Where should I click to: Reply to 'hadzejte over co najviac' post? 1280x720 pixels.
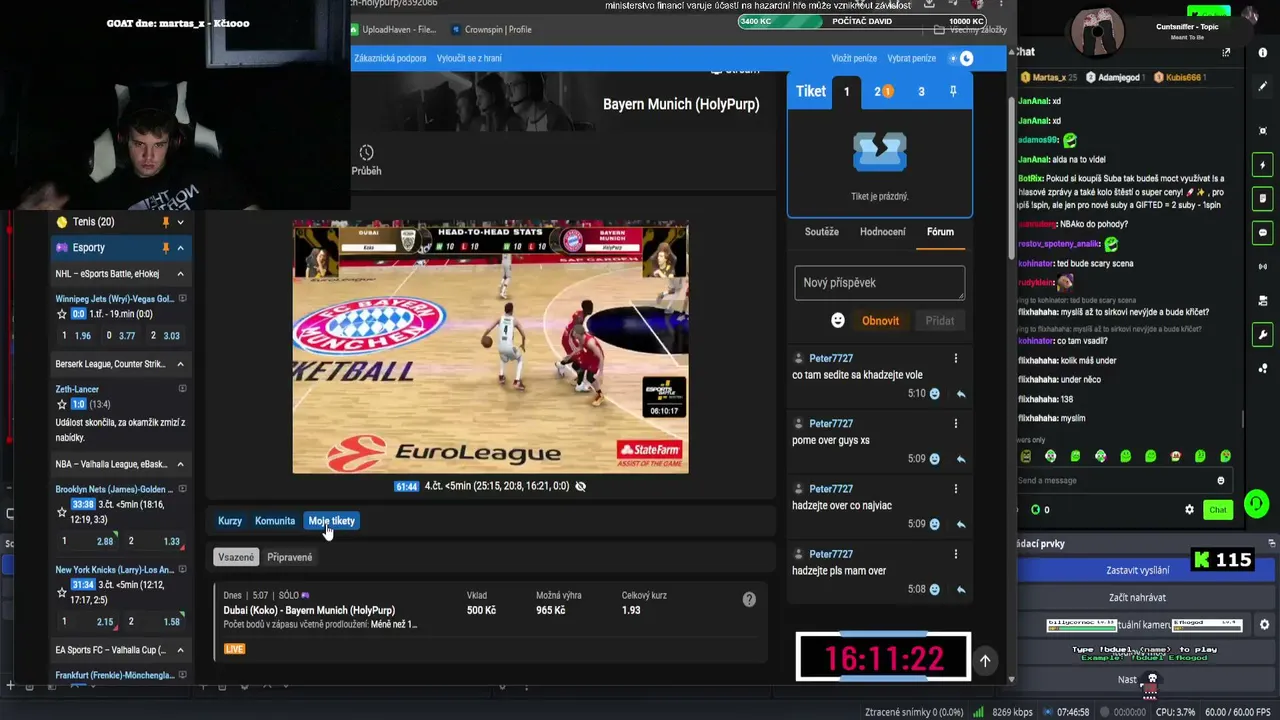pos(961,524)
